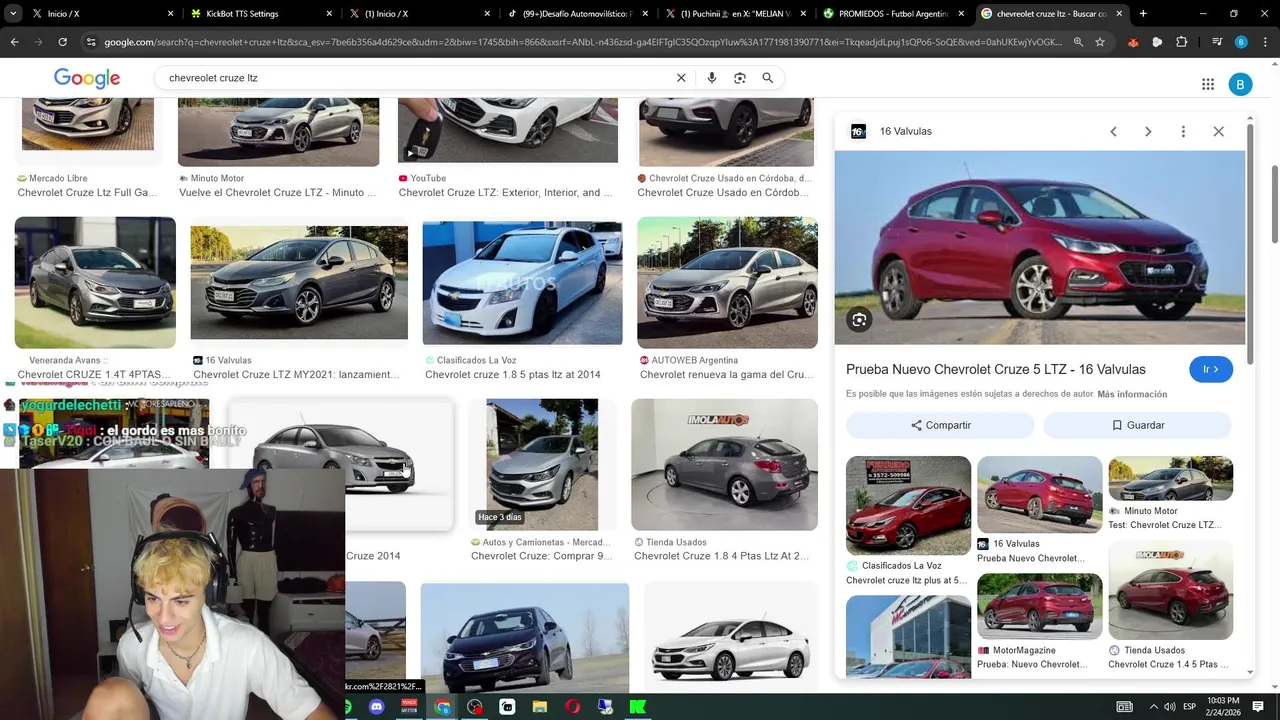Screen dimensions: 1280x720
Task: Open related Minuto Motor Test thumbnail
Action: pos(1170,478)
